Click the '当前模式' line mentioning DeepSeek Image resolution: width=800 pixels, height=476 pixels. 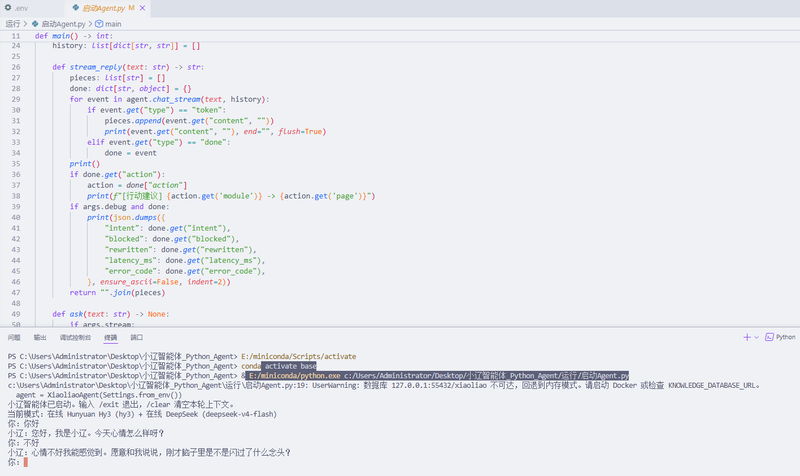point(142,414)
